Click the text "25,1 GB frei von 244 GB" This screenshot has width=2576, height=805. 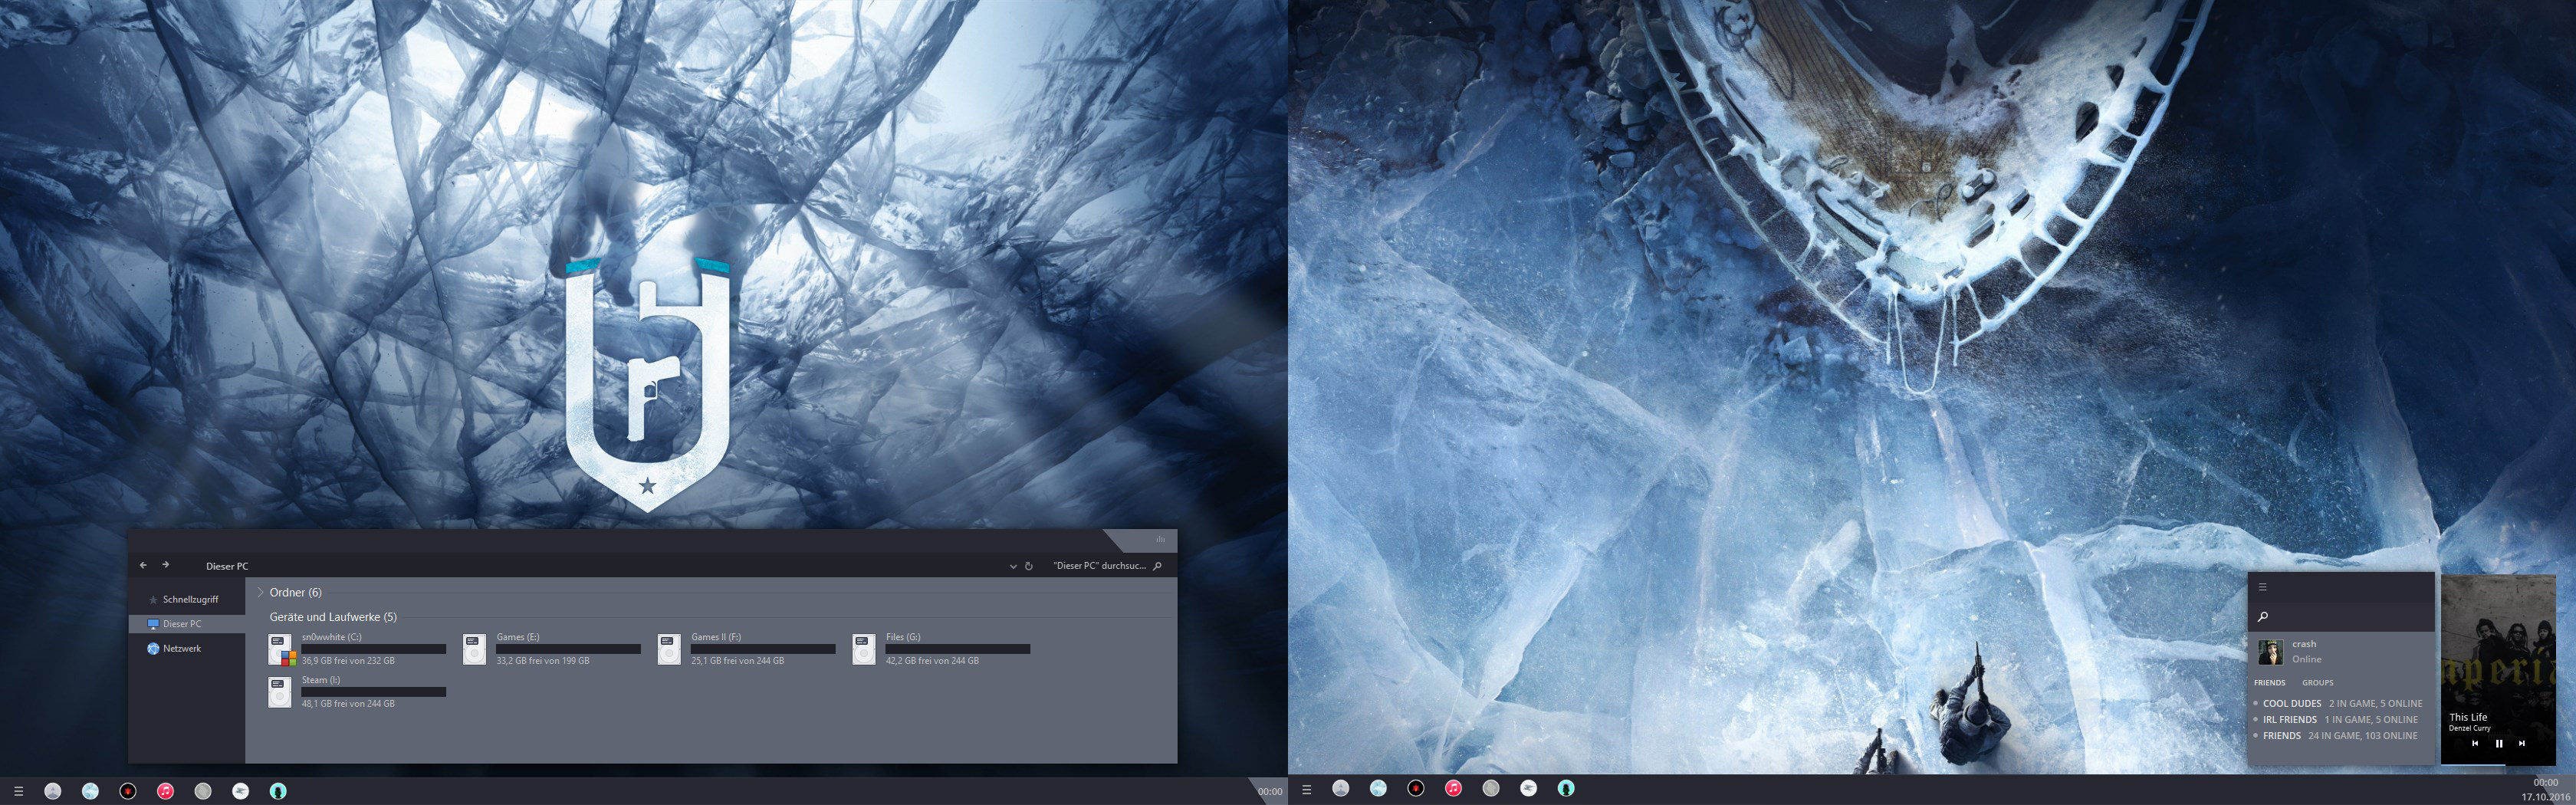pos(737,661)
